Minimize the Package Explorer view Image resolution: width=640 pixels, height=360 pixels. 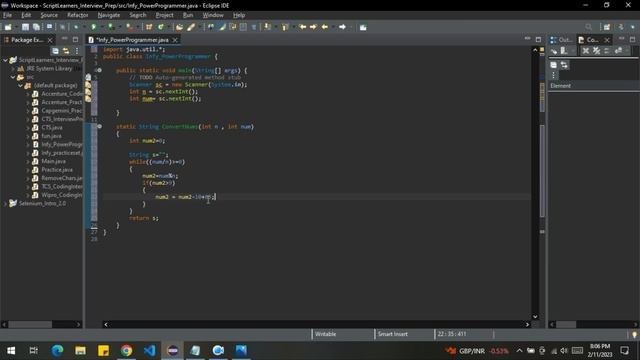point(64,39)
